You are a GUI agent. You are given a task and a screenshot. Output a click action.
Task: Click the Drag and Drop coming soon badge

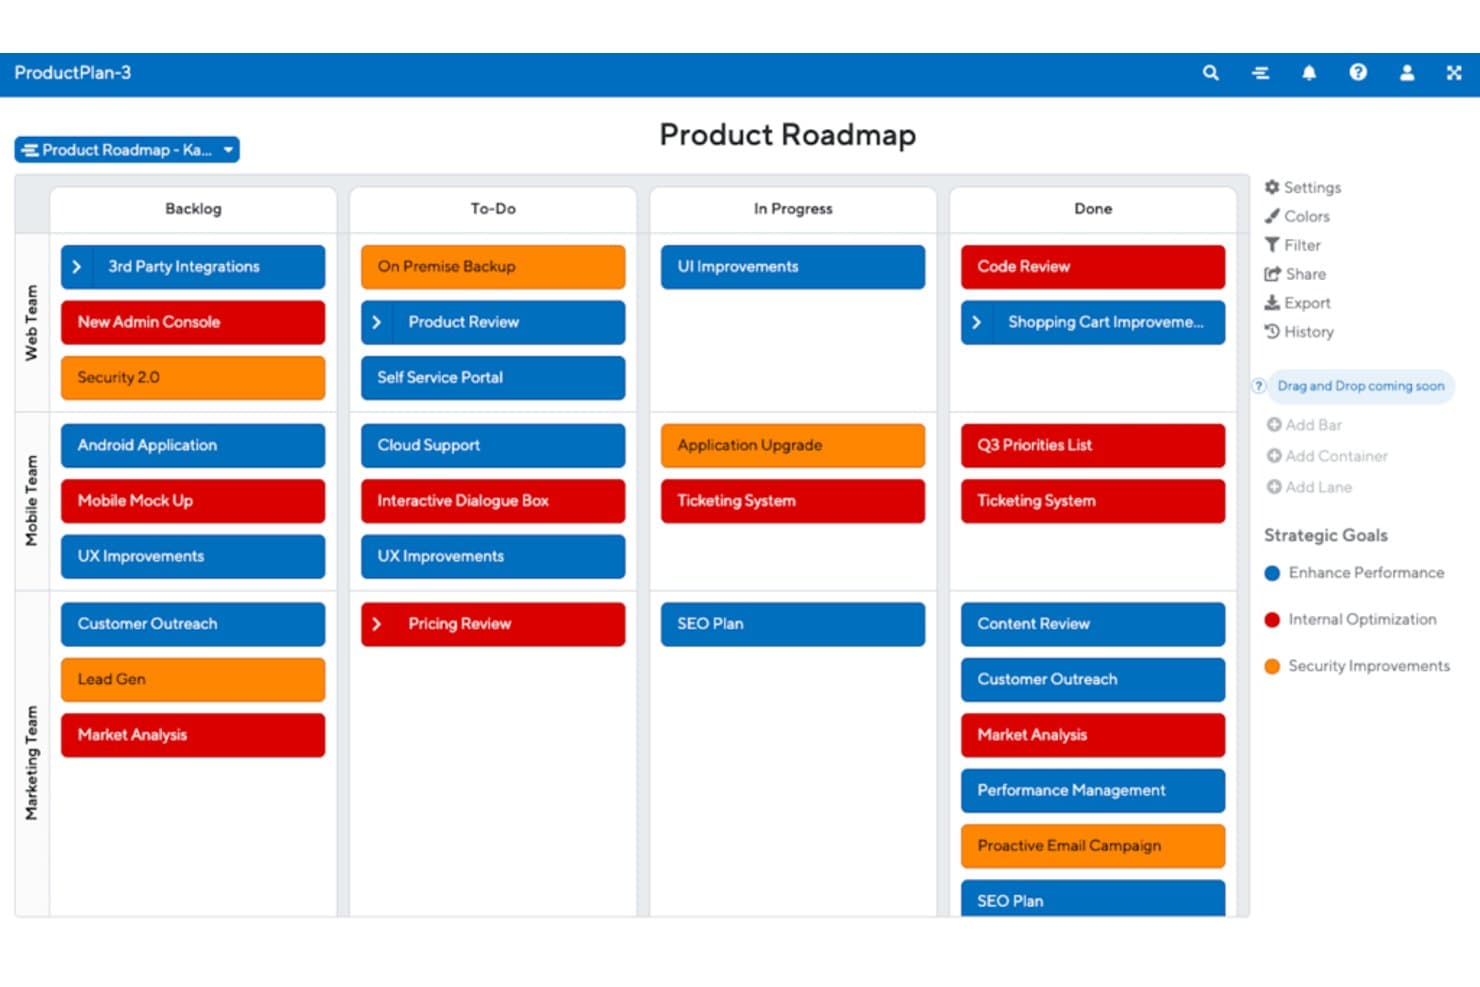coord(1361,386)
